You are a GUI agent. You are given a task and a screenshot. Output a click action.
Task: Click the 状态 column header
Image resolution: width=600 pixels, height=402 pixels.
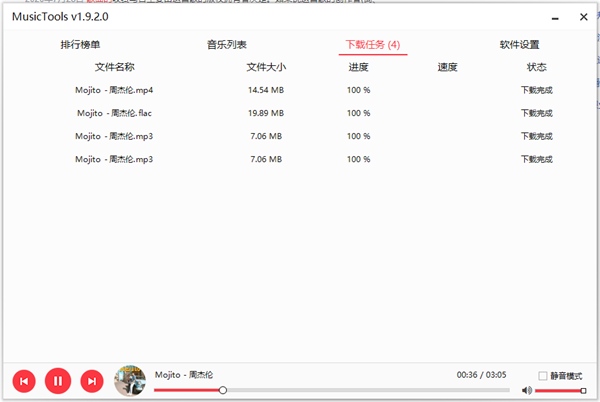coord(536,67)
